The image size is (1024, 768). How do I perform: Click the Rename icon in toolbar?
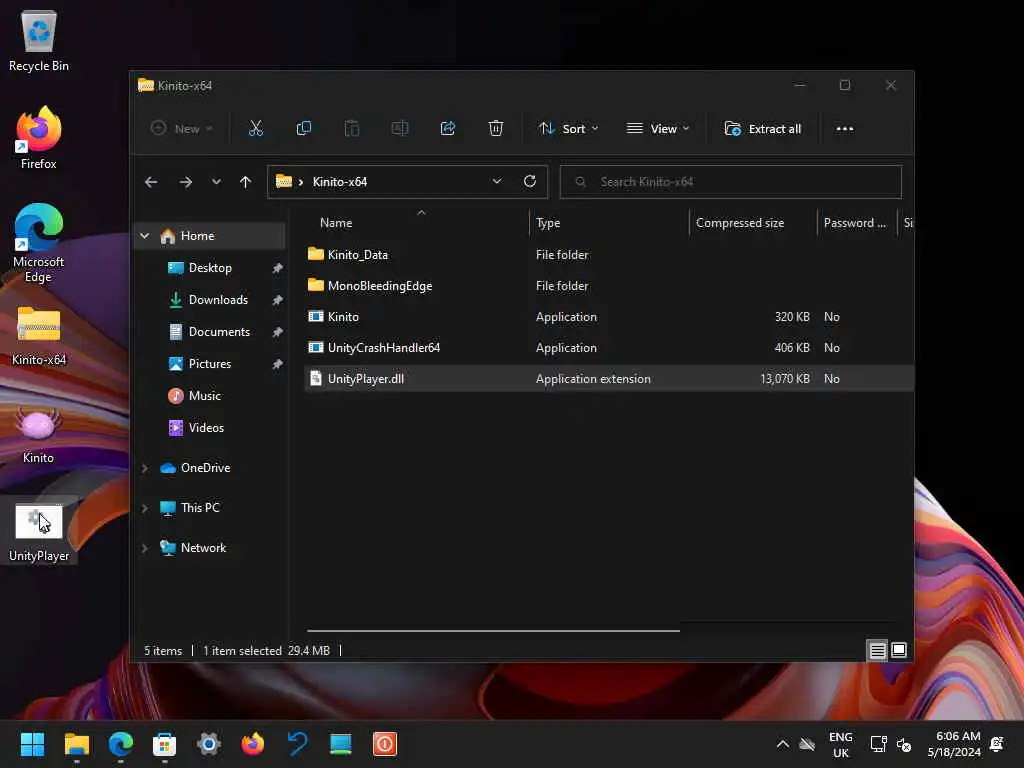click(400, 129)
